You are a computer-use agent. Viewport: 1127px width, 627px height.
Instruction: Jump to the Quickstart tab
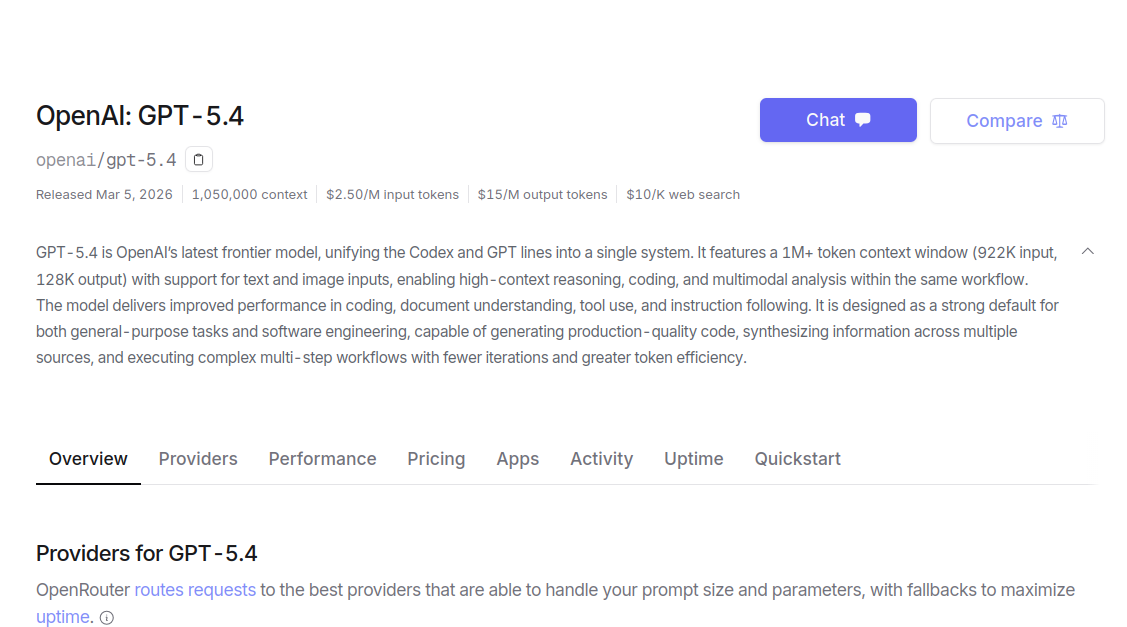coord(797,459)
